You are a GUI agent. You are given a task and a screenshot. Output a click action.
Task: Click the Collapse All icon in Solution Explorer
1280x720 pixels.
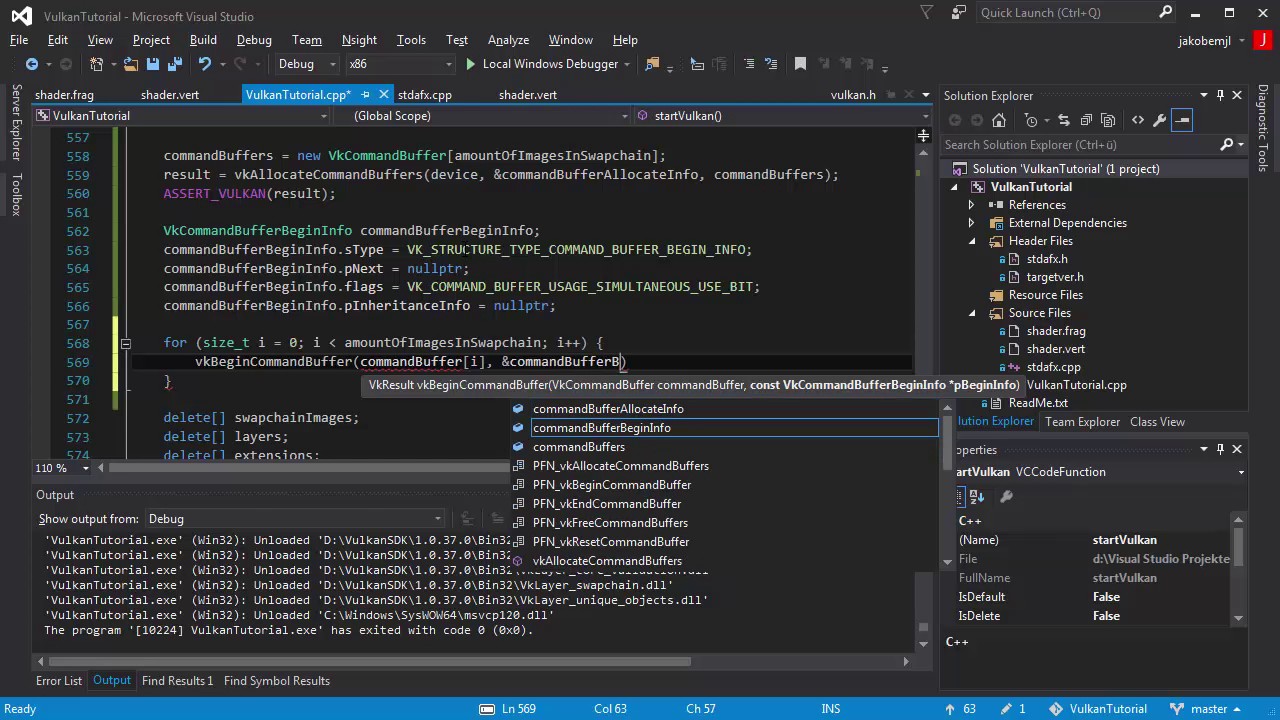pyautogui.click(x=1084, y=120)
